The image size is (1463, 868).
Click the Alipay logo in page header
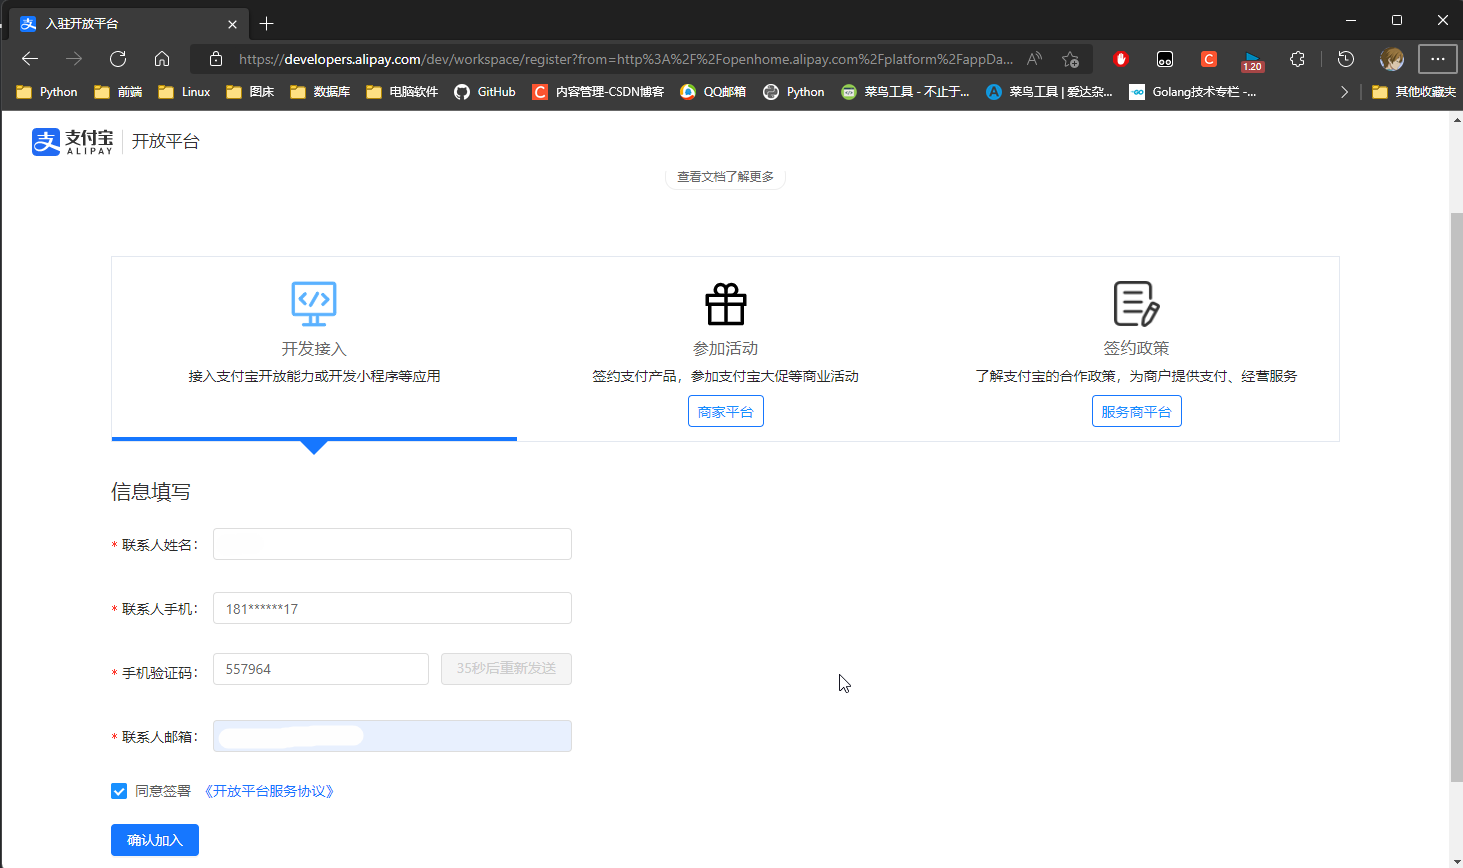[x=72, y=141]
